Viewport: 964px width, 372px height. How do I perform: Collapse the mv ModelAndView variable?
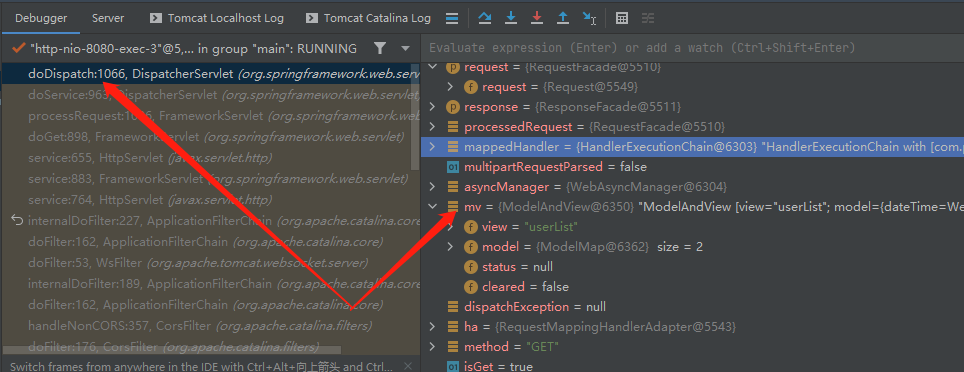(x=433, y=207)
